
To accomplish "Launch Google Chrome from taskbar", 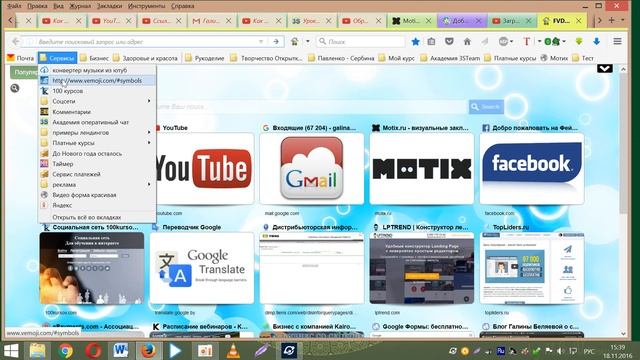I will click(65, 351).
